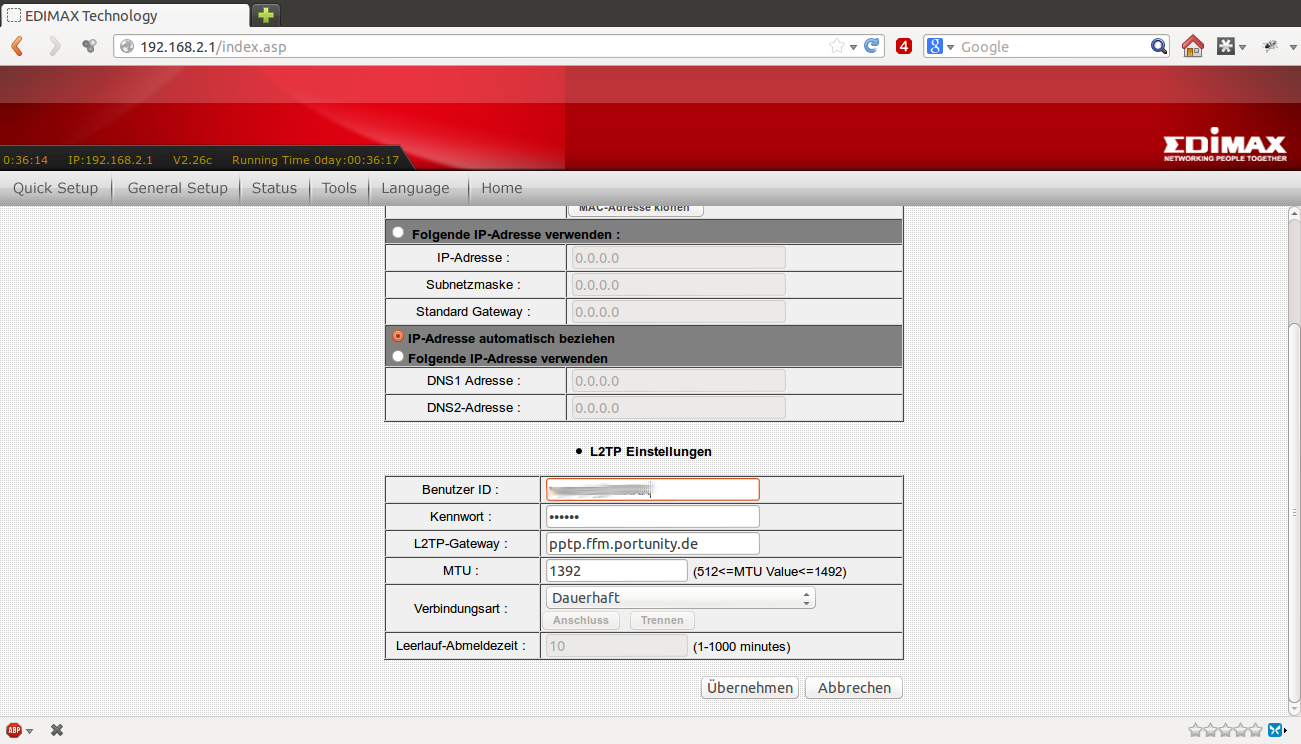Open a new tab with the plus button

point(266,15)
